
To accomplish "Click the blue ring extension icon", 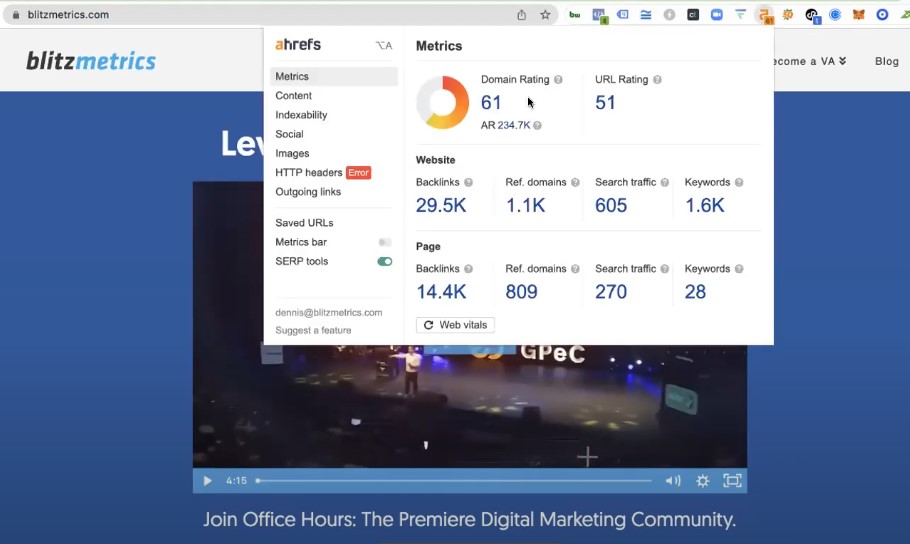I will click(x=882, y=15).
